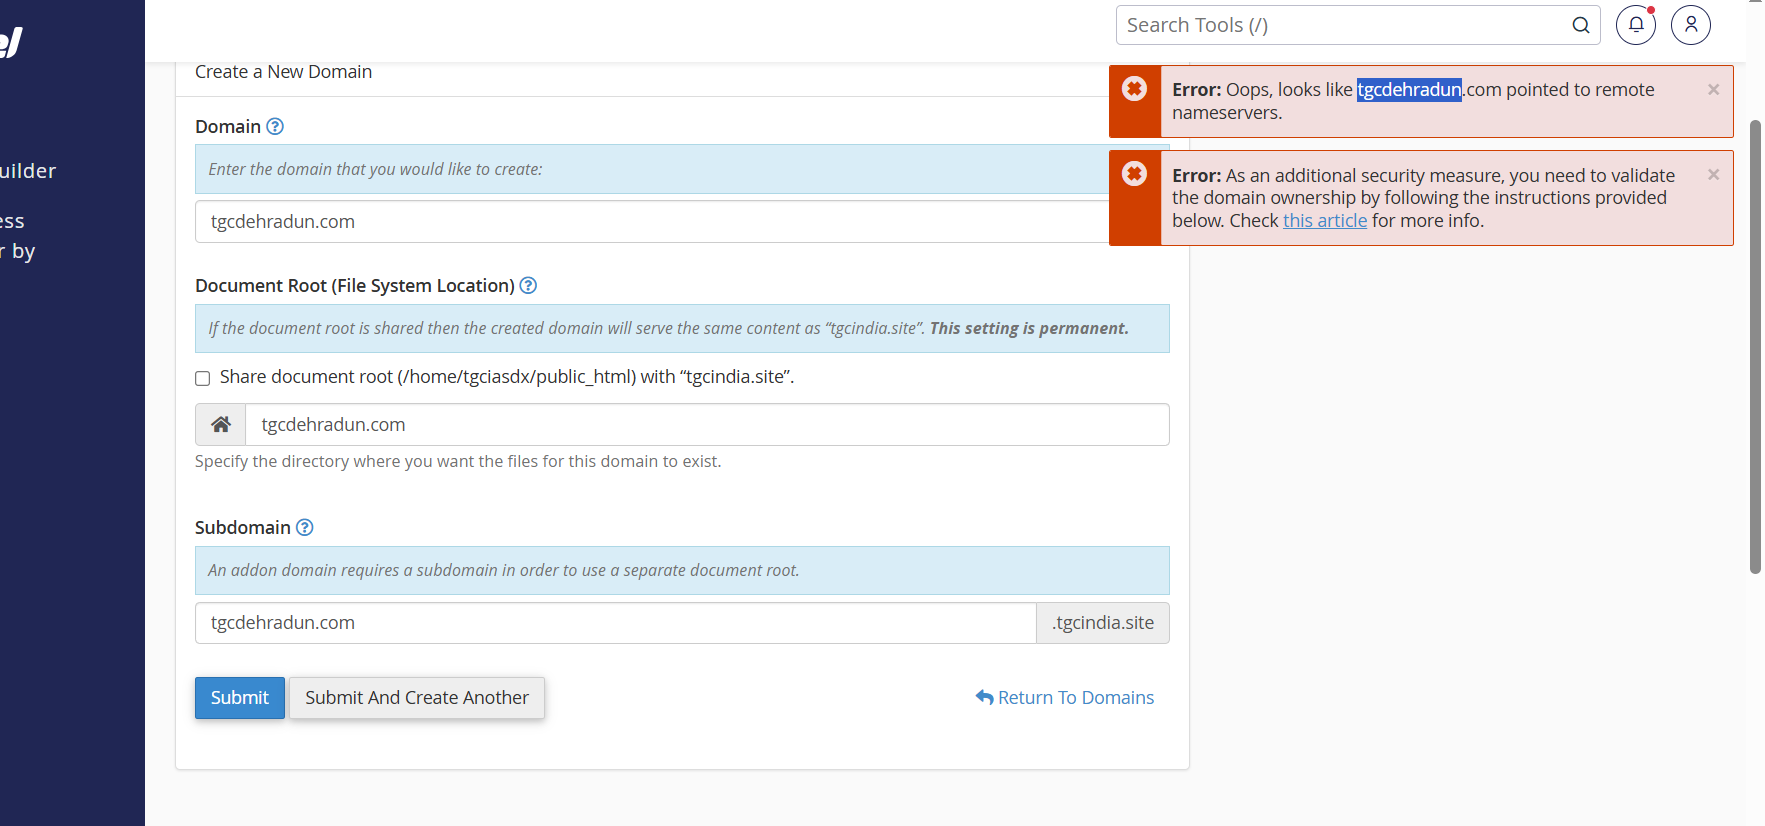Click the Domain name input field
1765x826 pixels.
650,222
